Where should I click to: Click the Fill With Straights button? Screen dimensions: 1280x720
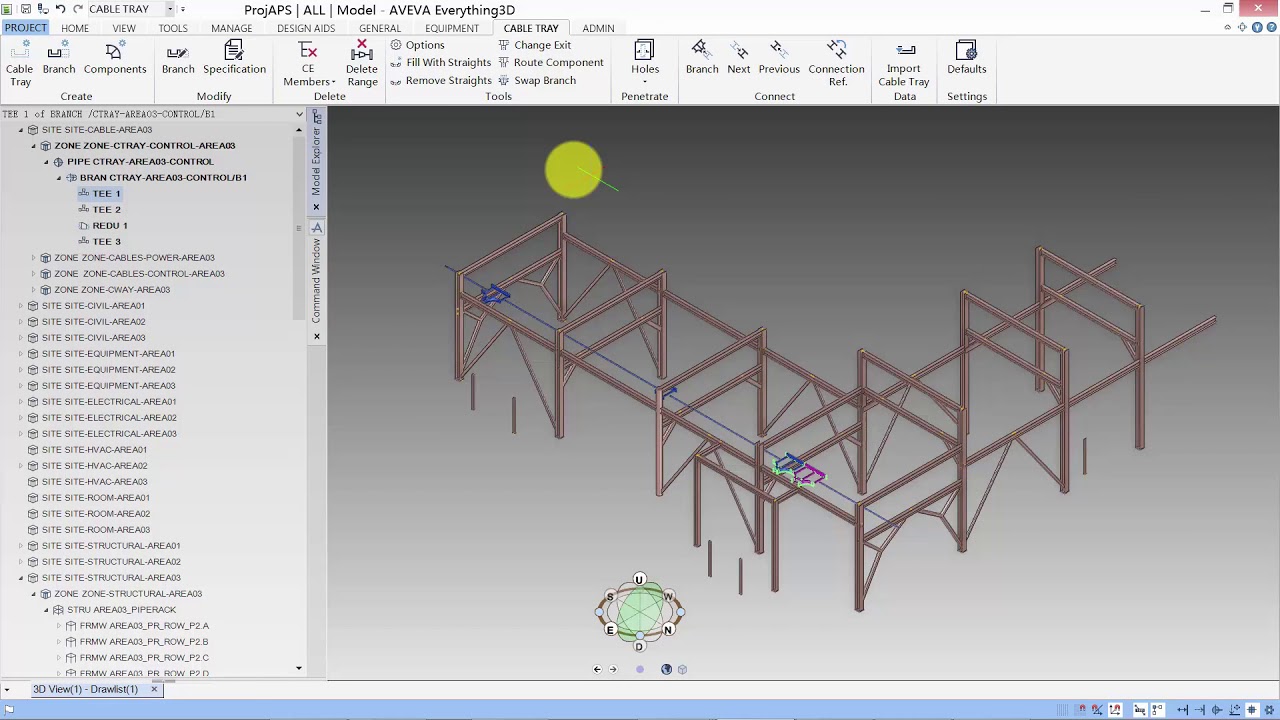click(x=440, y=63)
